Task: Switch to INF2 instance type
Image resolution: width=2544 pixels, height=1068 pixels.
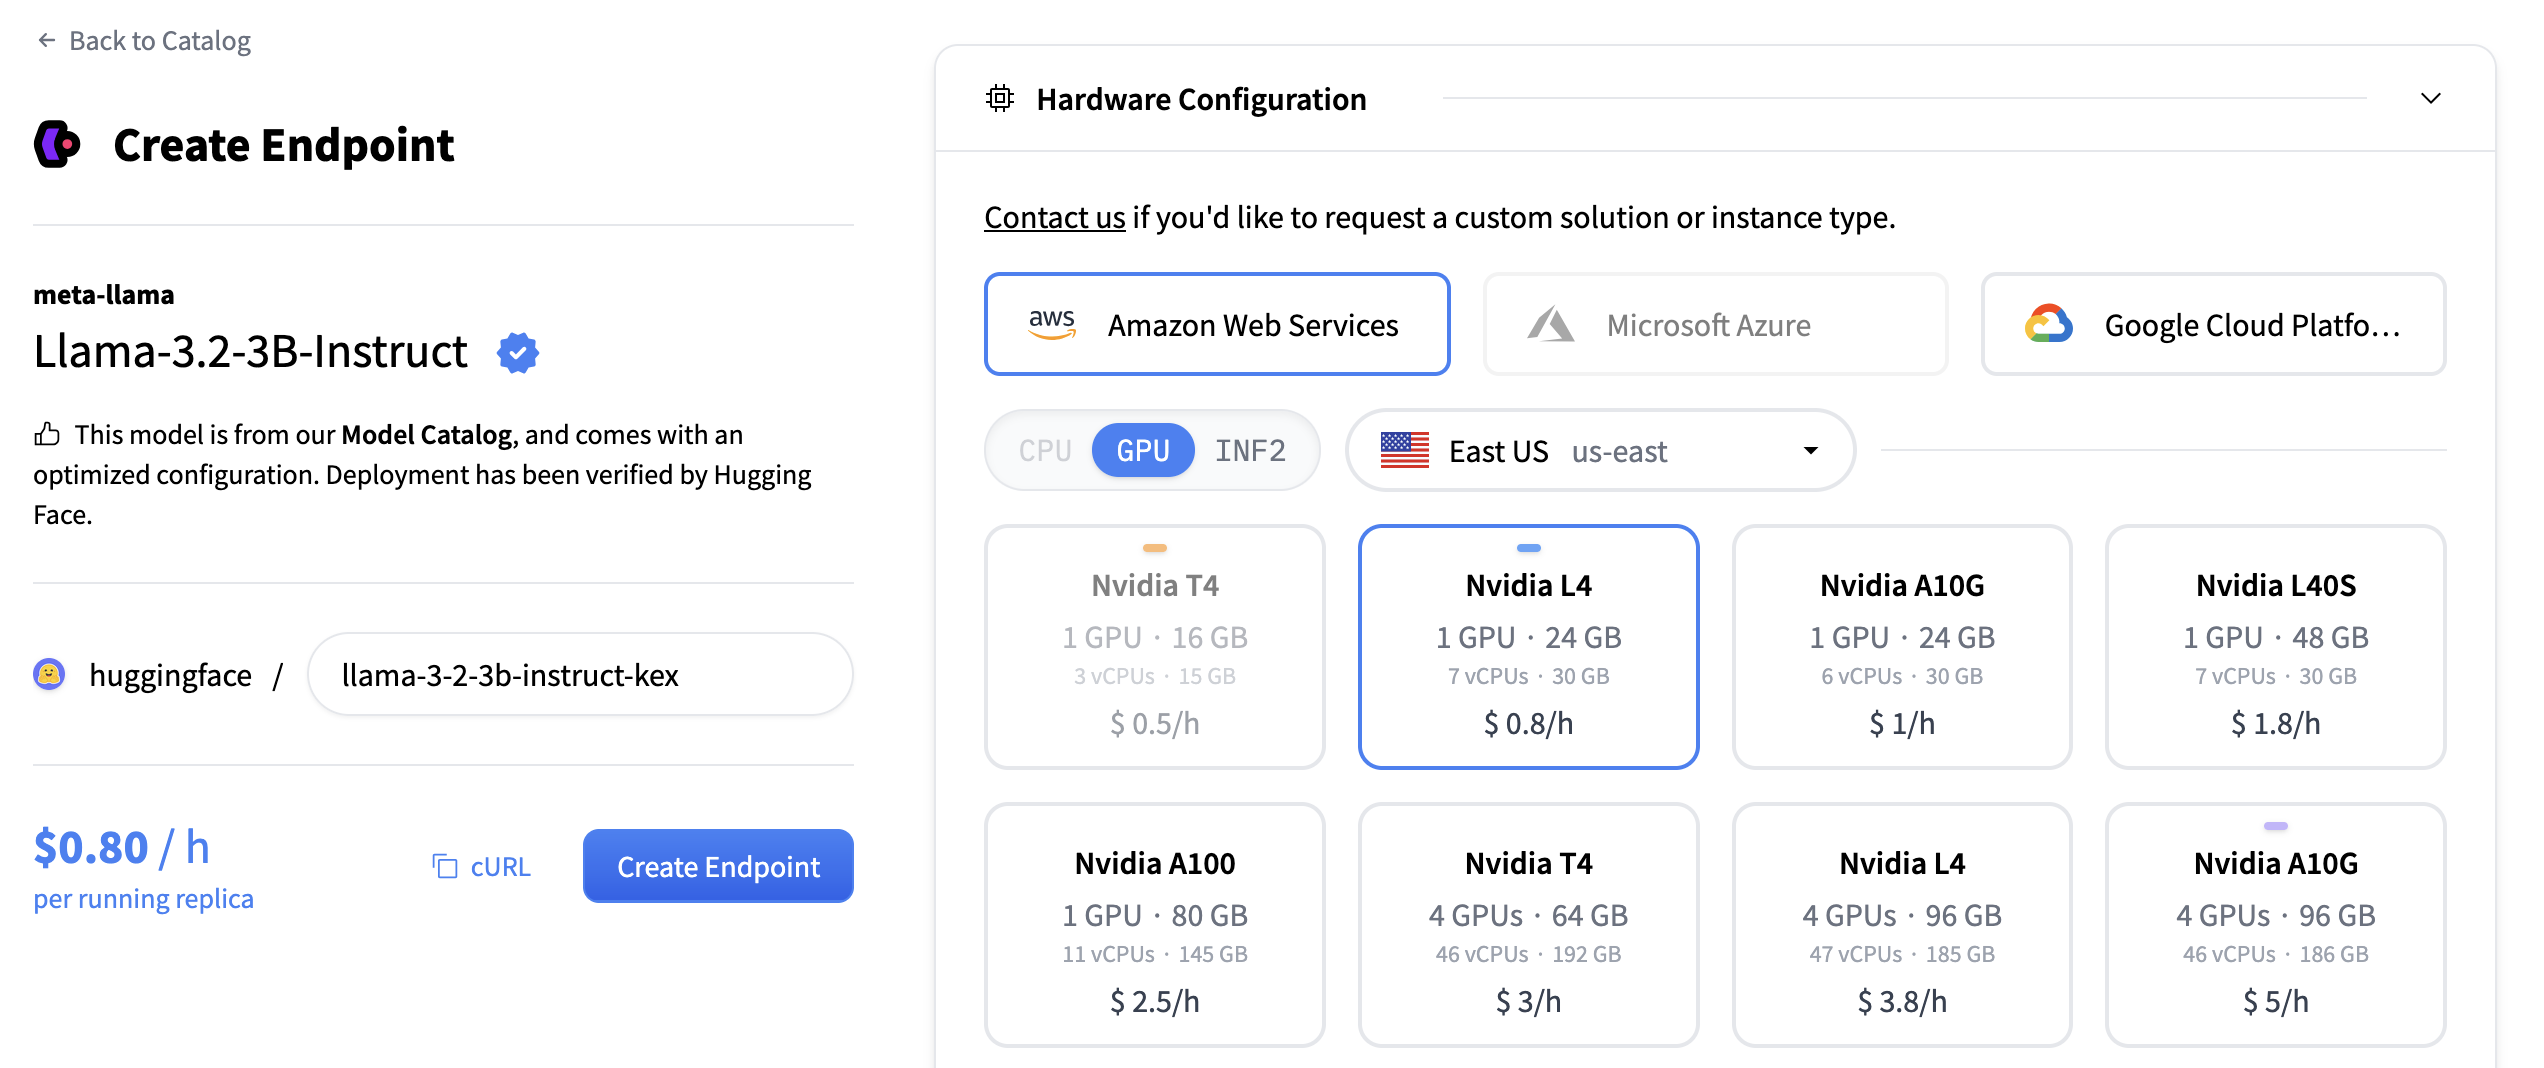Action: [1250, 450]
